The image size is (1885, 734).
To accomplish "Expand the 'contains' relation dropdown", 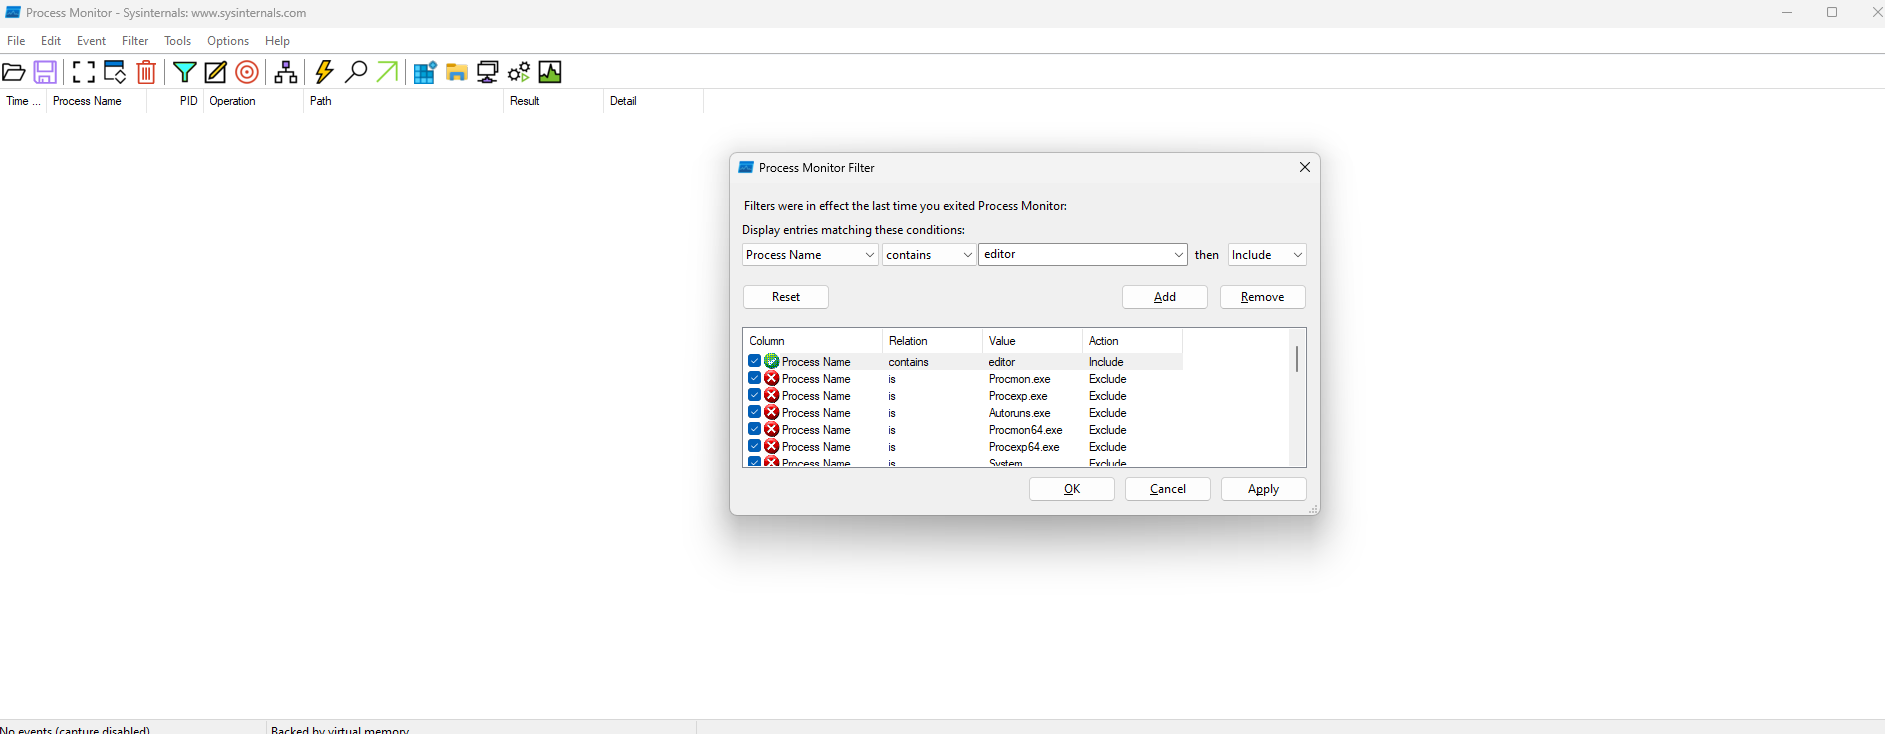I will pyautogui.click(x=967, y=255).
